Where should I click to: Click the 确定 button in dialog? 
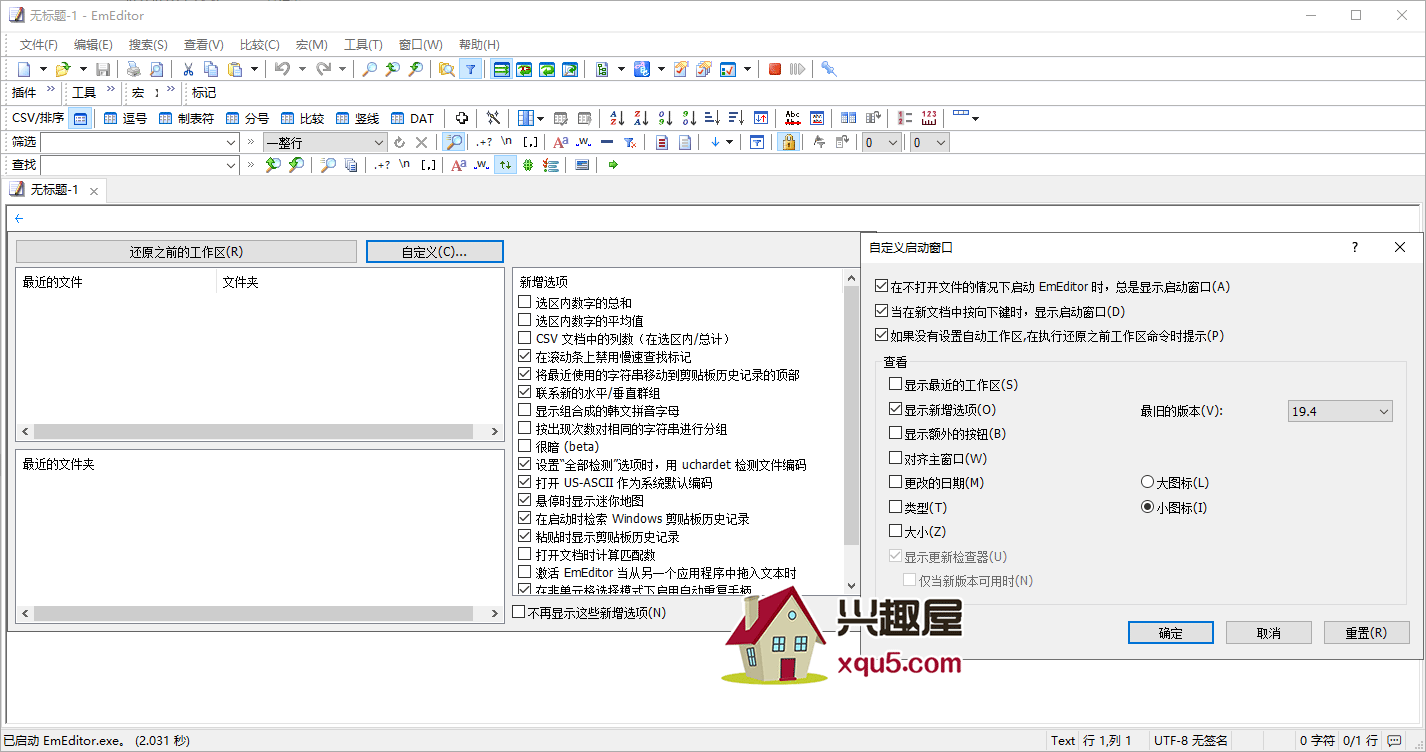[x=1171, y=633]
